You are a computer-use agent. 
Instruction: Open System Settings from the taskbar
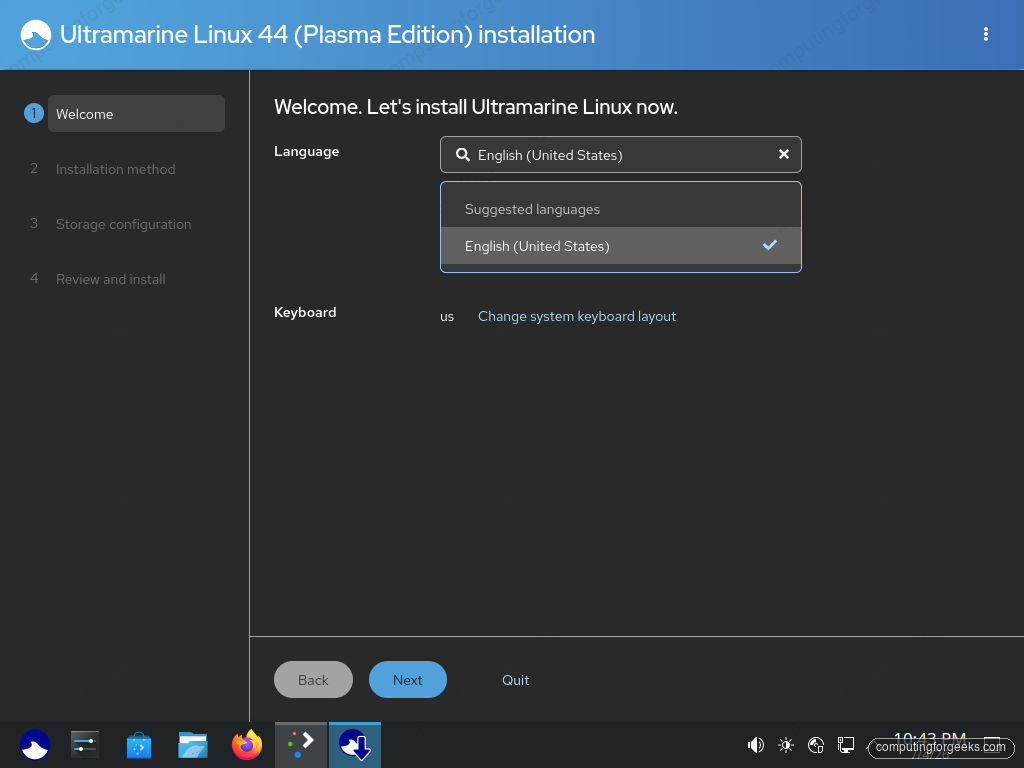click(x=85, y=745)
